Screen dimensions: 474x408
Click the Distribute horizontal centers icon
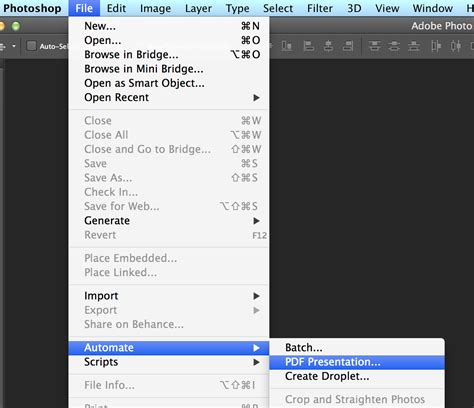click(x=456, y=46)
